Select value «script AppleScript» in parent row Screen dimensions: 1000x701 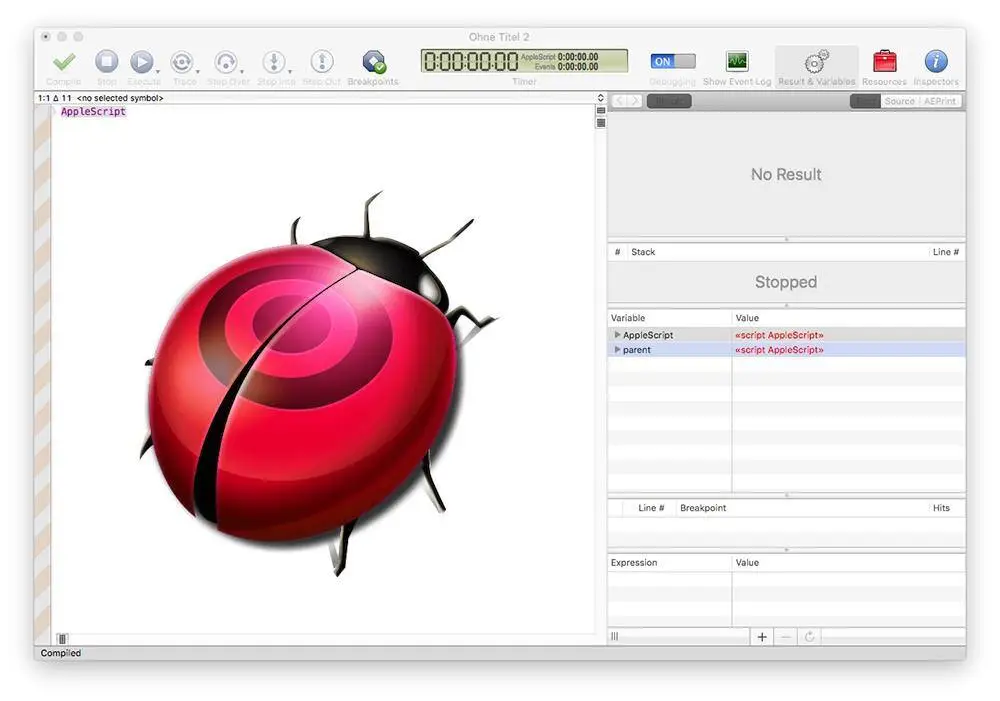pos(779,350)
